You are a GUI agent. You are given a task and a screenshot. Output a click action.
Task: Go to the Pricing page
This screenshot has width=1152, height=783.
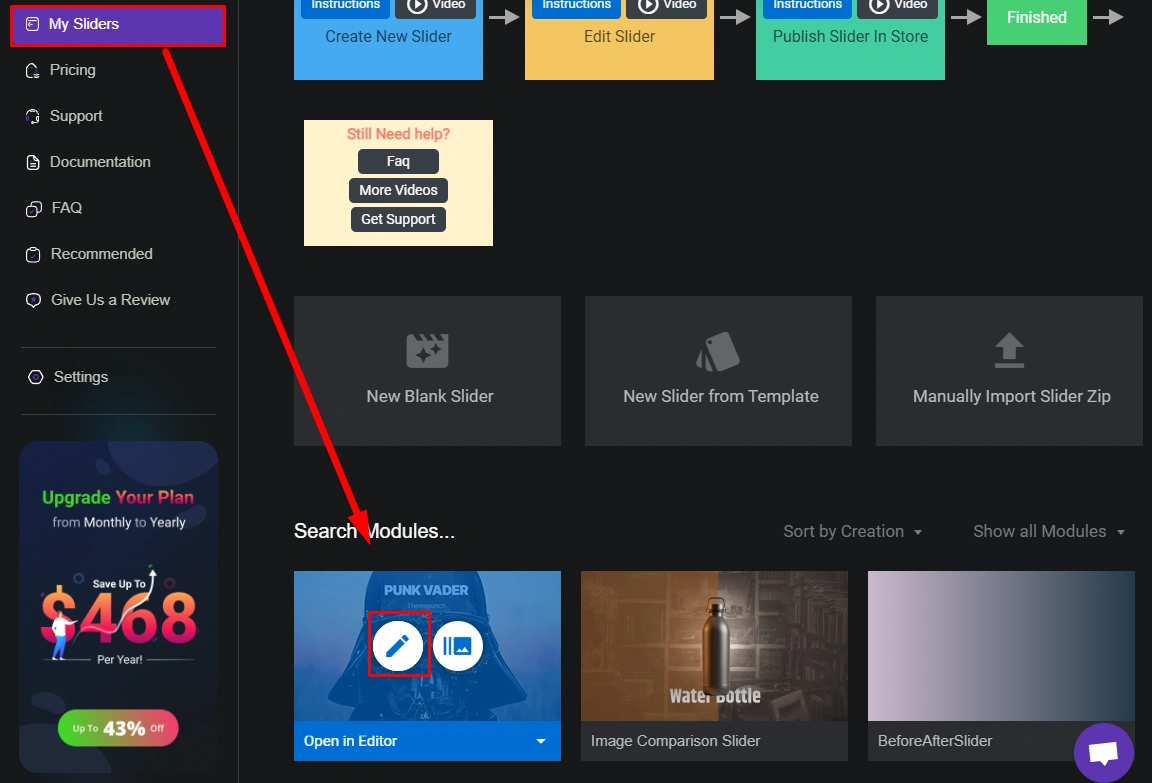click(x=72, y=70)
